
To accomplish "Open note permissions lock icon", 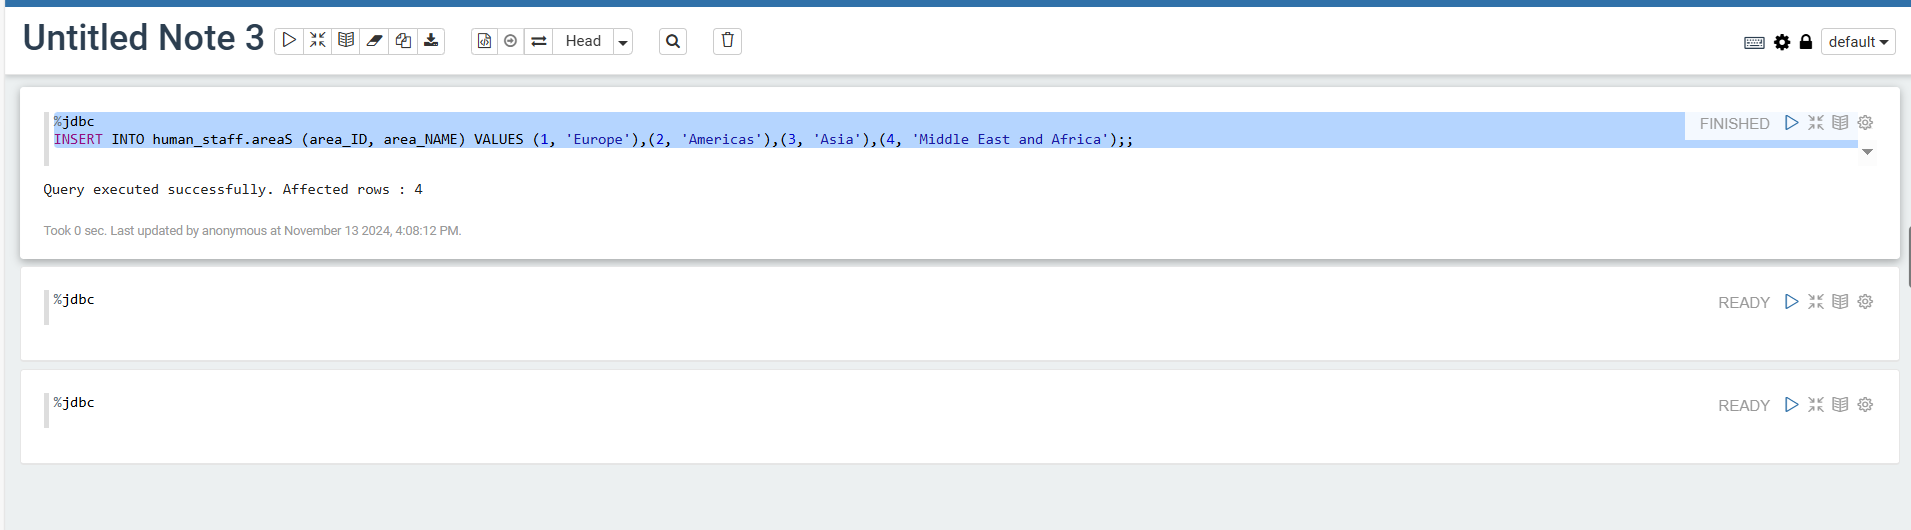I will coord(1806,42).
